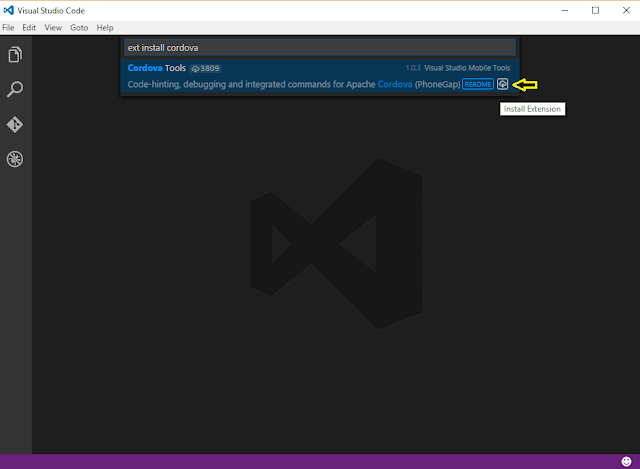Click the 1.0.3 version number

tap(413, 68)
